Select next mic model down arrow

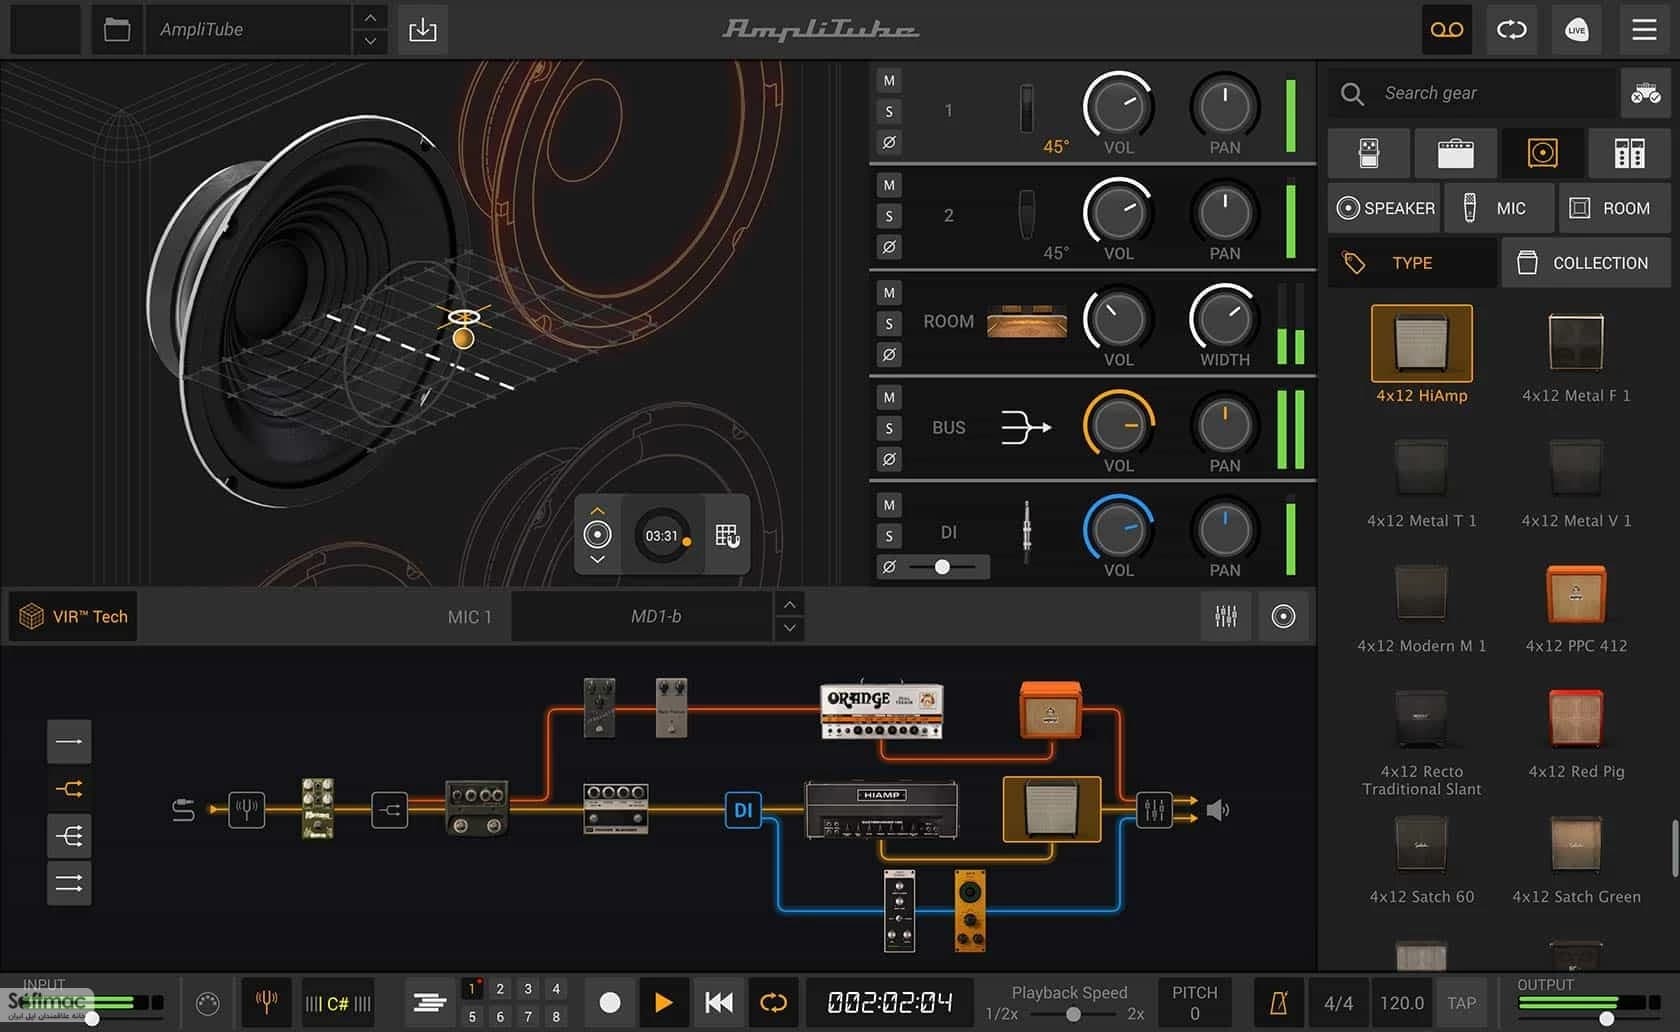tap(790, 628)
